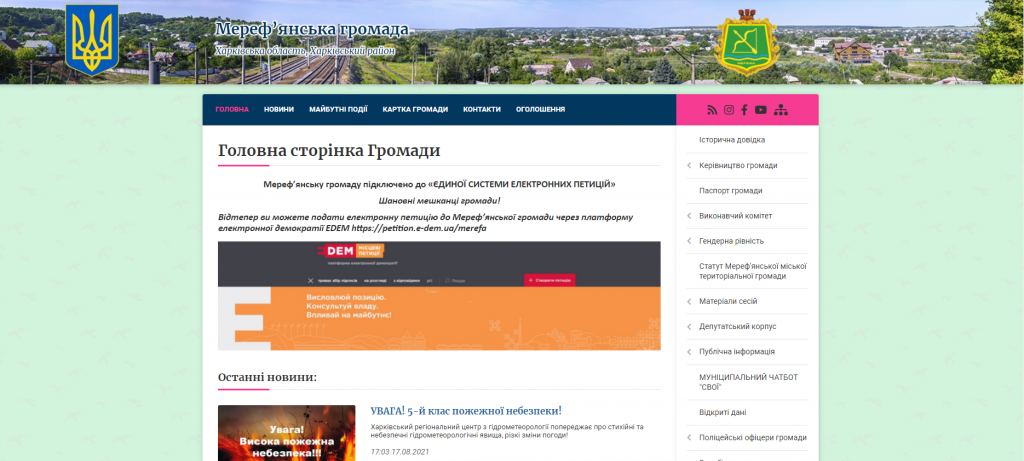Click the Головна сторінка Громади heading

click(329, 151)
